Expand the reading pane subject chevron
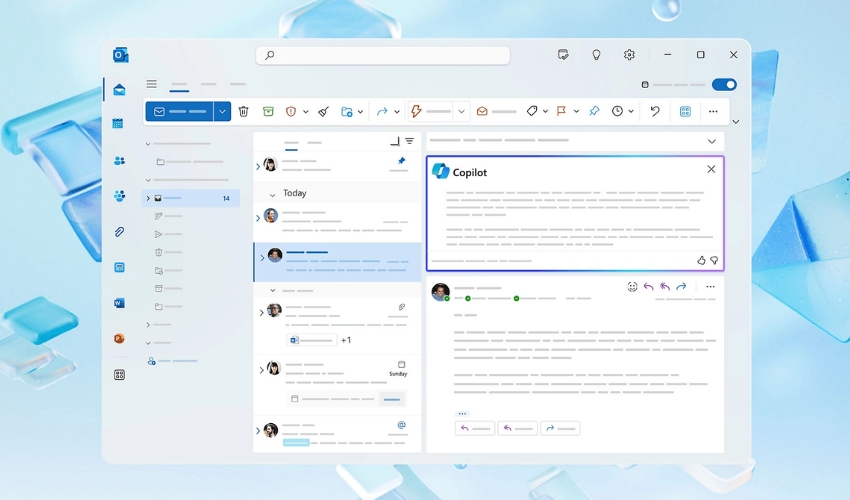850x500 pixels. point(712,141)
